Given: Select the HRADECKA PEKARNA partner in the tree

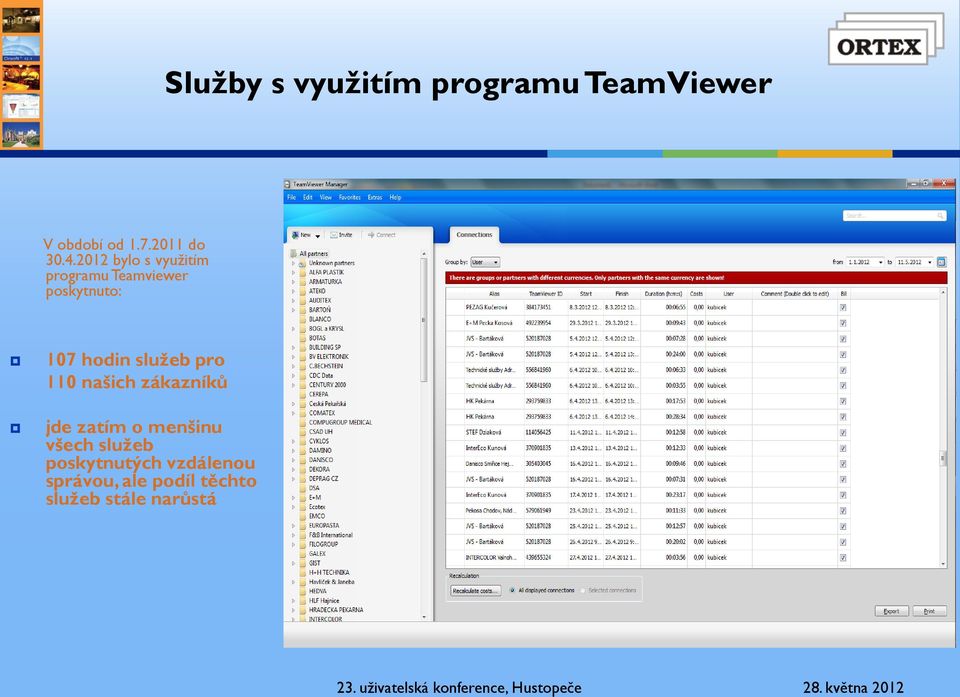Looking at the screenshot, I should coord(336,610).
